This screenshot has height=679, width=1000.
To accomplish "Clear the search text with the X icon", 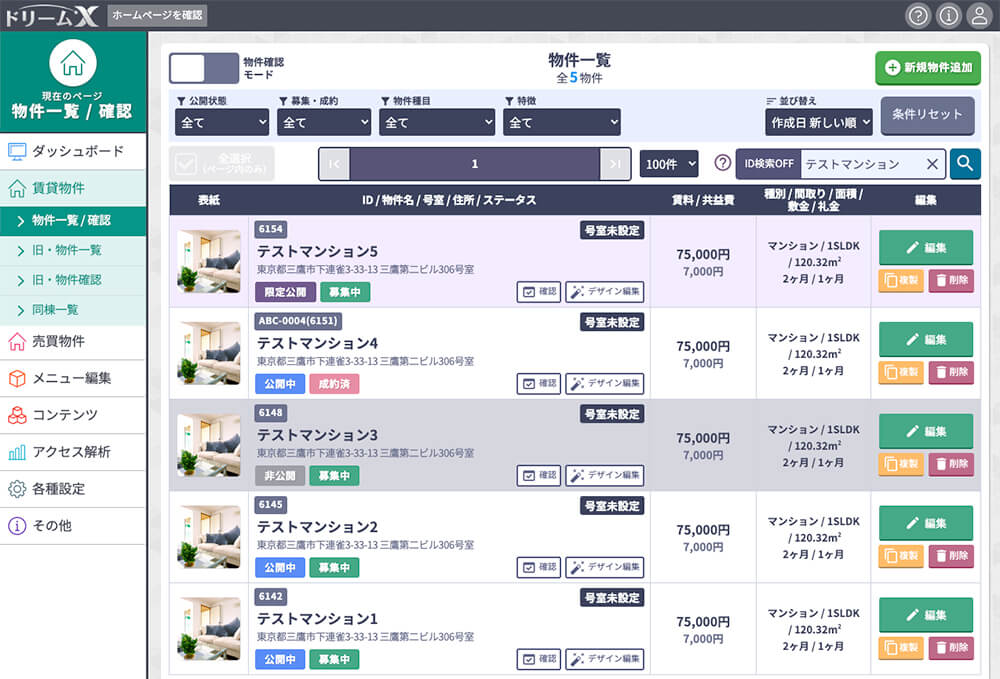I will (932, 164).
